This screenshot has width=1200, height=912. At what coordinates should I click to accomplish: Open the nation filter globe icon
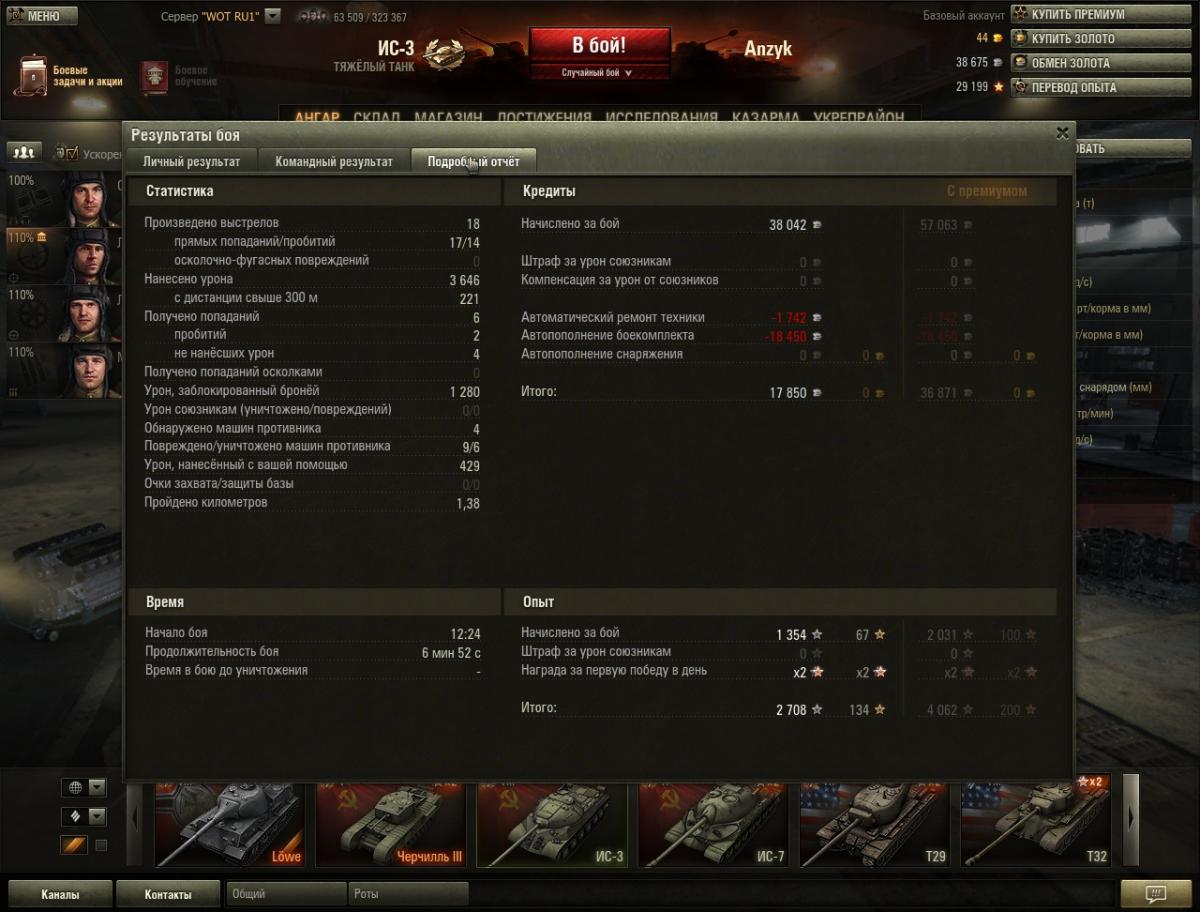[x=74, y=788]
